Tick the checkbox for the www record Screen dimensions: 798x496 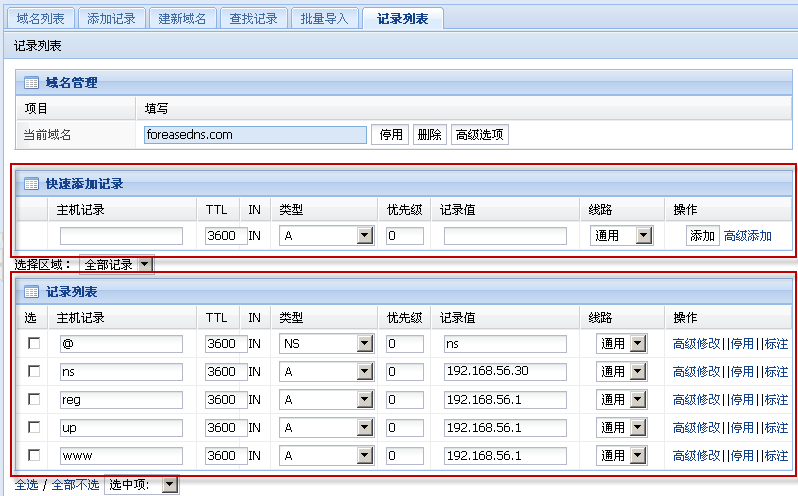coord(34,455)
